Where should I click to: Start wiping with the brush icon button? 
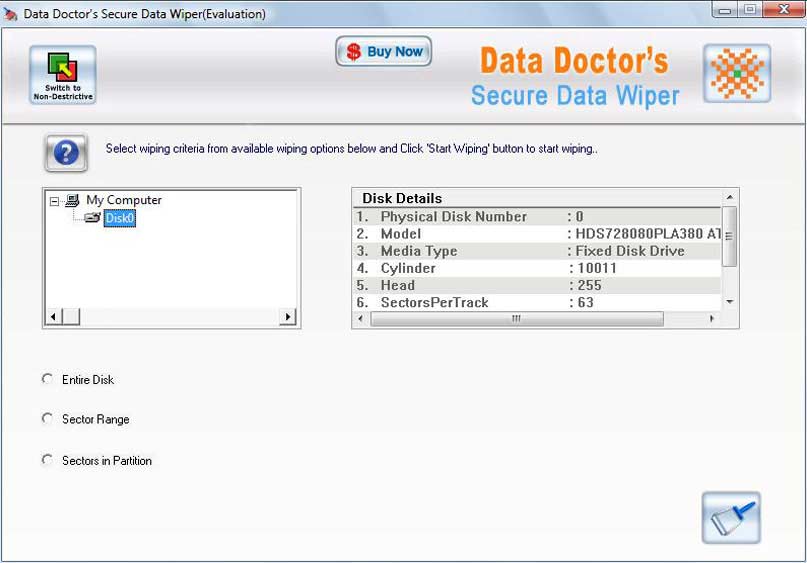point(731,518)
